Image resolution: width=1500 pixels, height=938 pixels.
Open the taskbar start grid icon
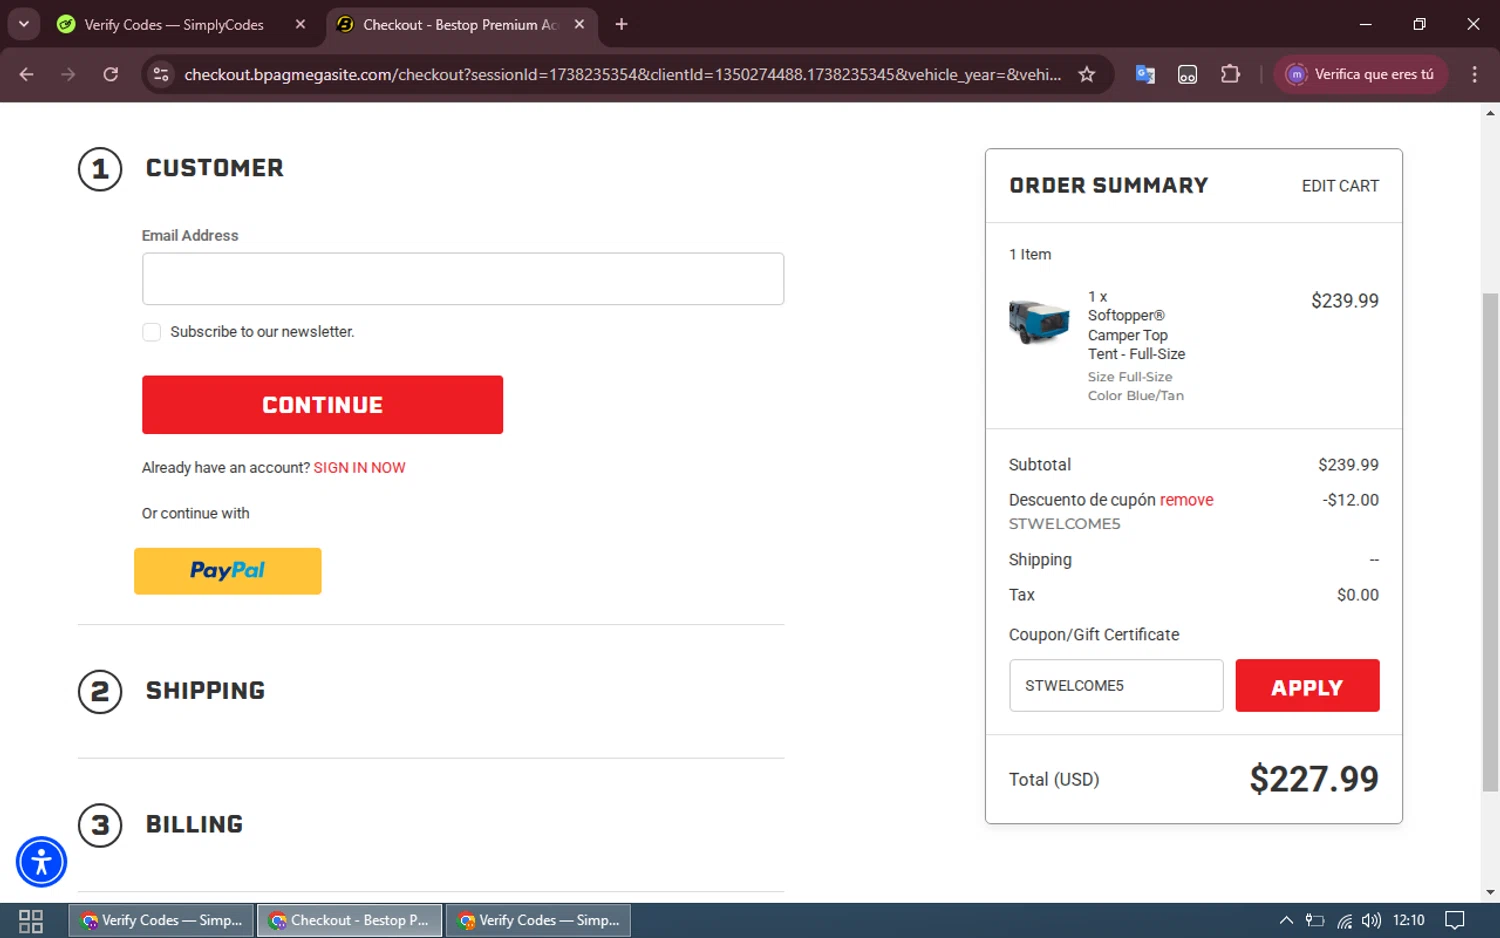pos(31,921)
